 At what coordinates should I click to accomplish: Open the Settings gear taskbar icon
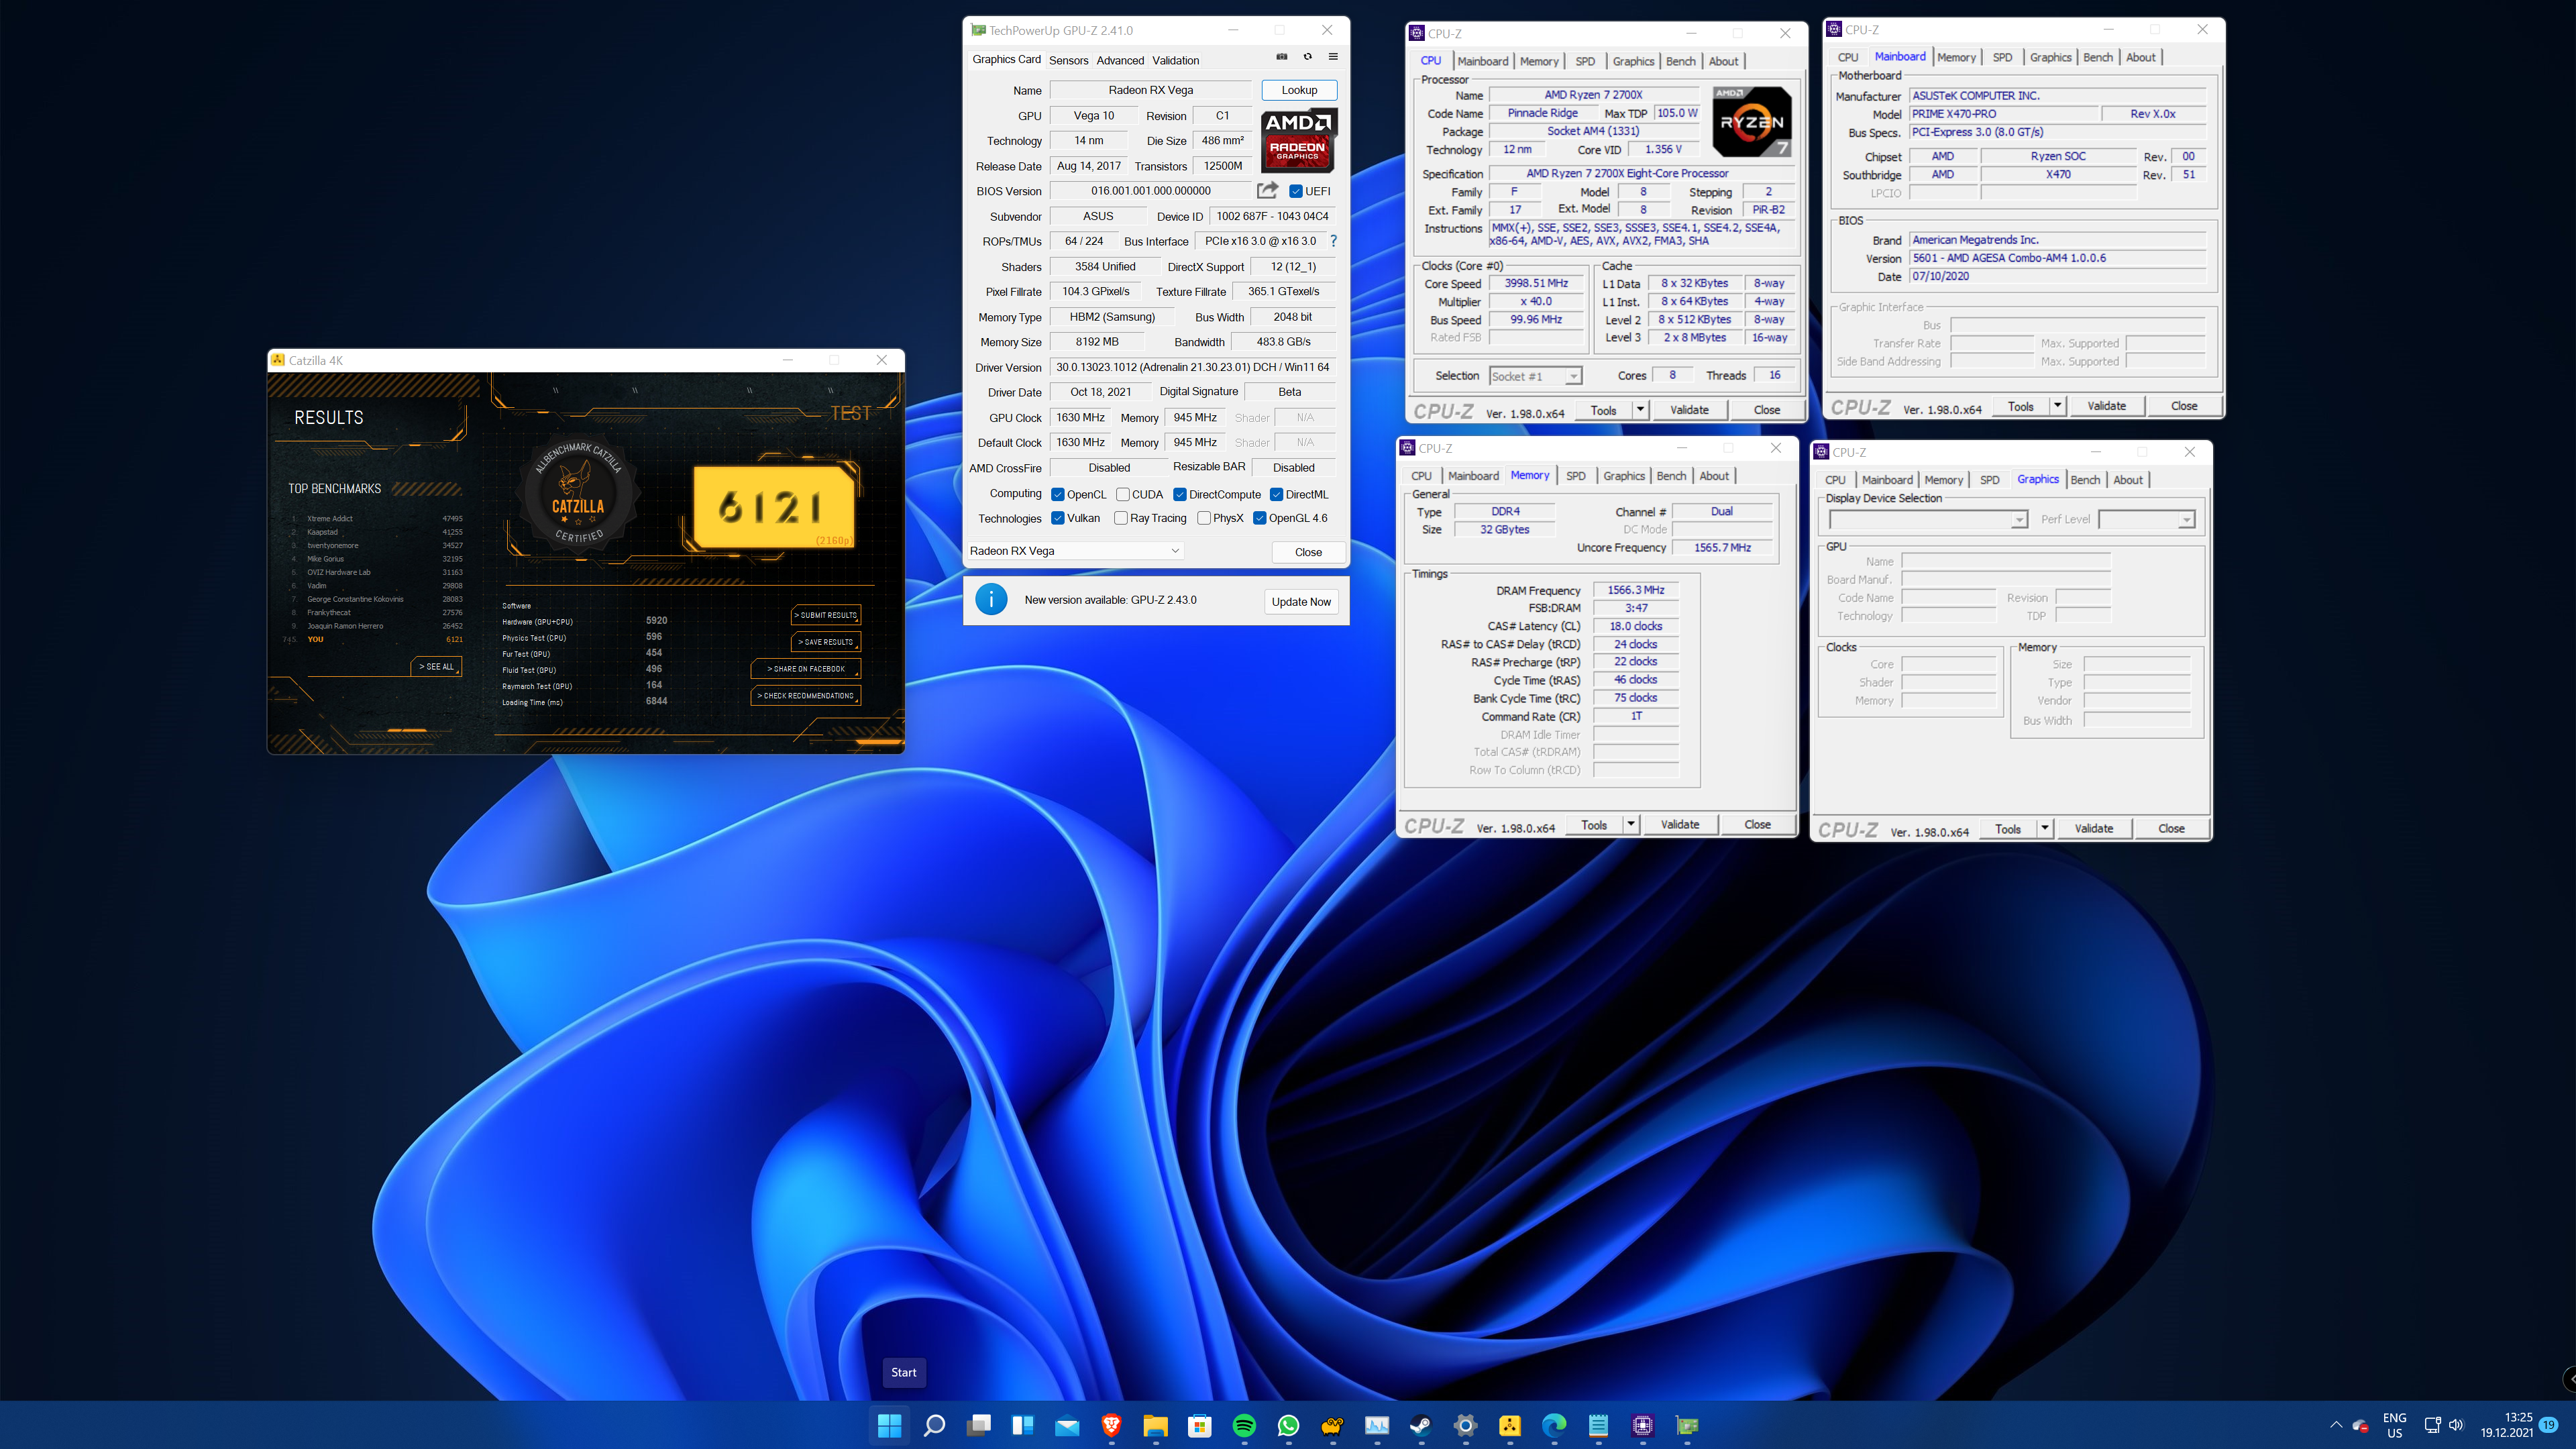pos(1465,1425)
